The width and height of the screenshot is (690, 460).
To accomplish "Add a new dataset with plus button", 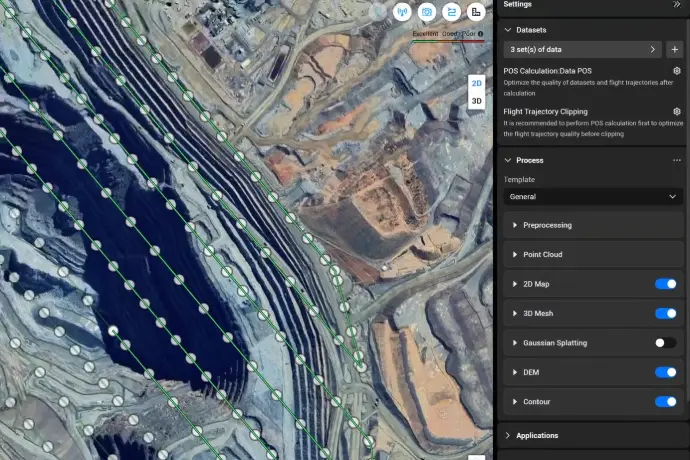I will point(674,49).
